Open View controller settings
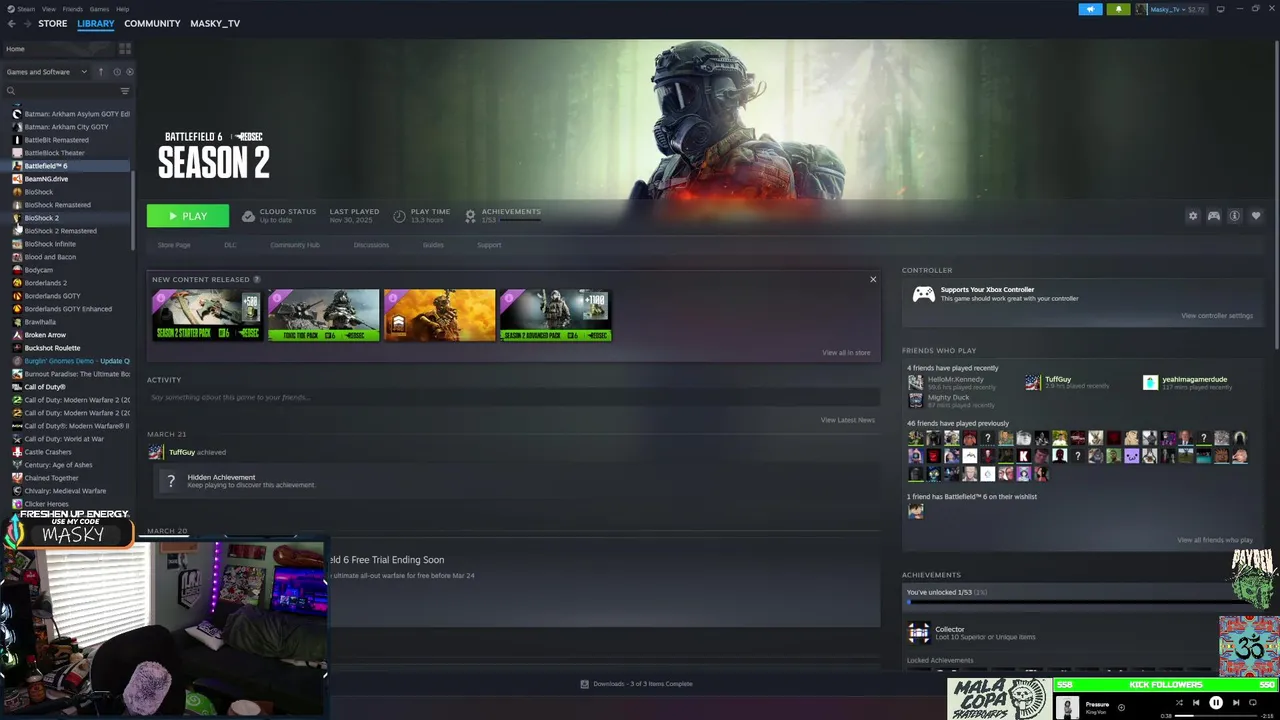 [x=1217, y=316]
